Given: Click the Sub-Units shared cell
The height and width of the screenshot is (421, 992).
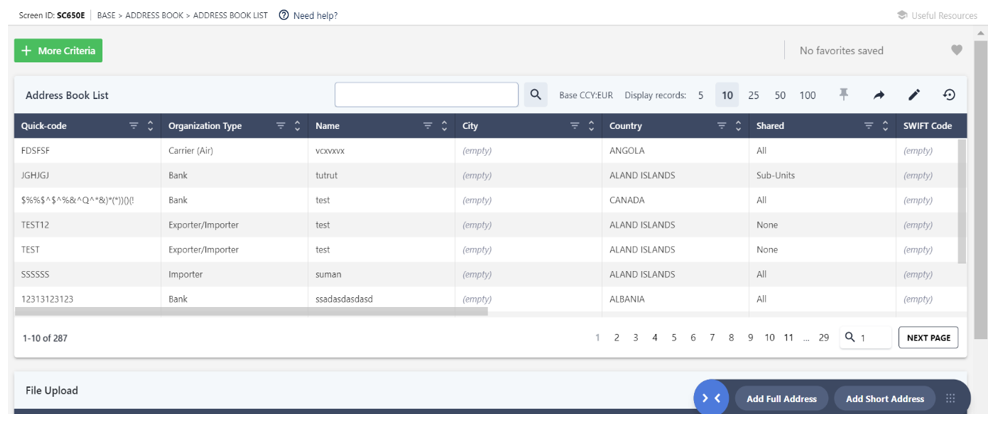Looking at the screenshot, I should (822, 175).
